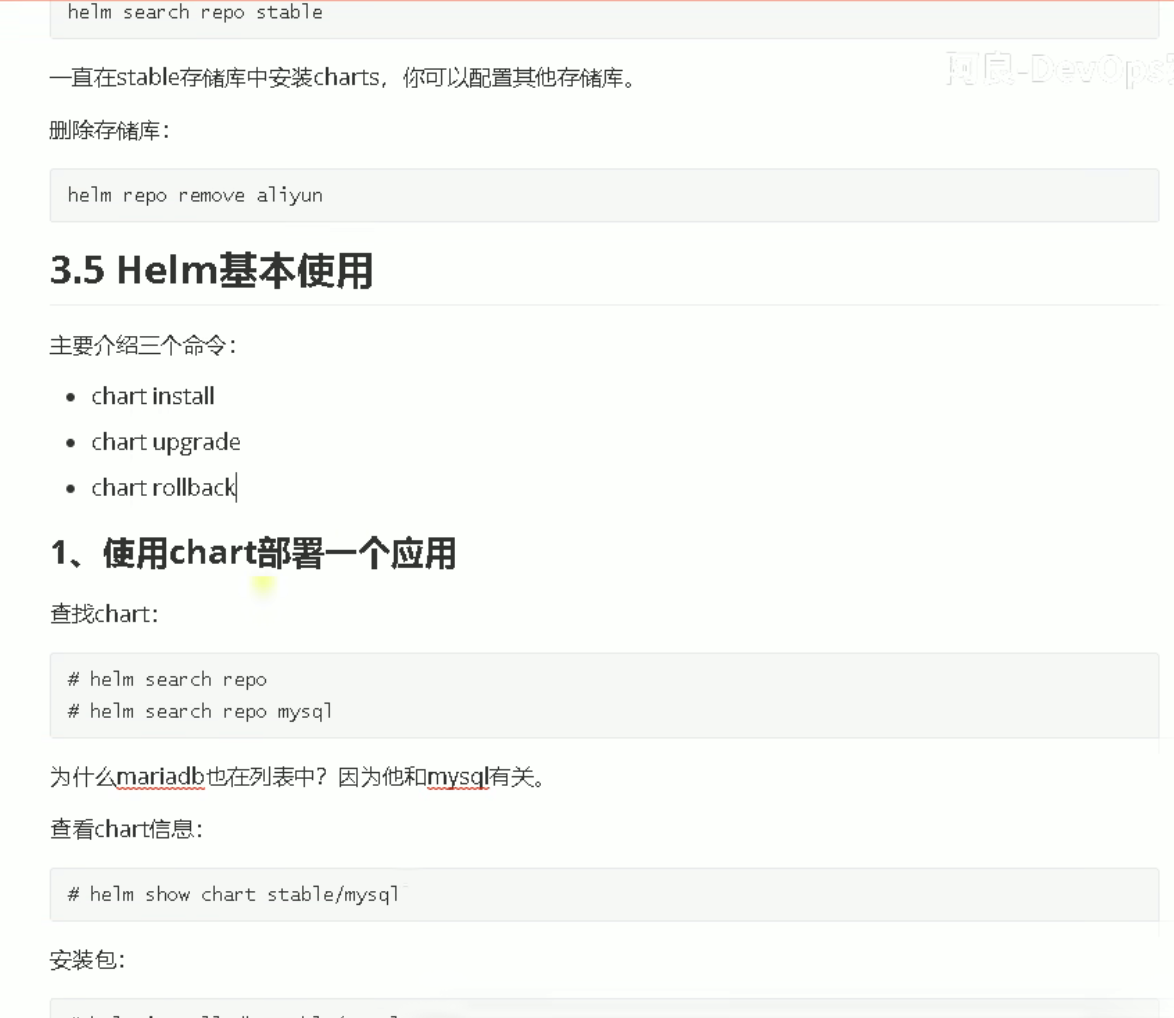1174x1018 pixels.
Task: Click the 主要介绍三个命令 line
Action: point(143,346)
